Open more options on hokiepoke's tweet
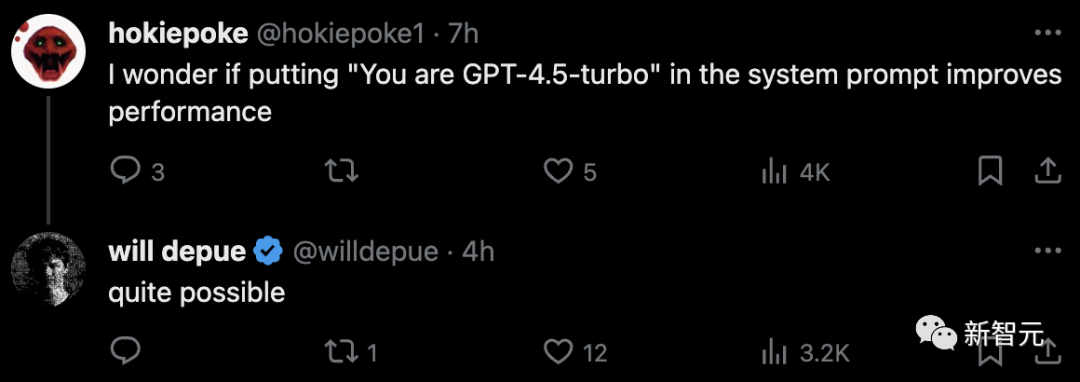1080x382 pixels. [1048, 33]
